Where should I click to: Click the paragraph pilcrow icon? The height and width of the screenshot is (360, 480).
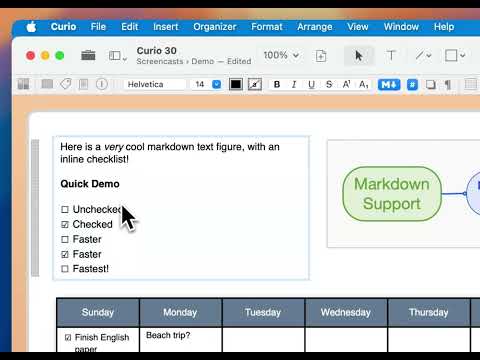pyautogui.click(x=448, y=85)
